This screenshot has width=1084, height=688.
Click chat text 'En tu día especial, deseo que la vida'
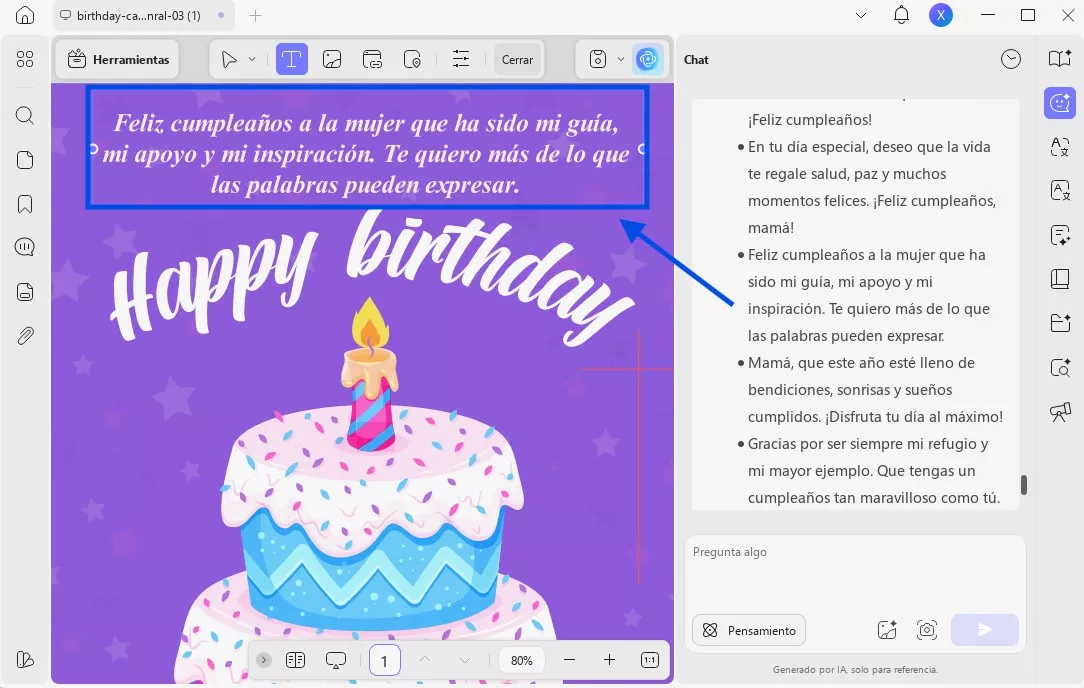869,147
